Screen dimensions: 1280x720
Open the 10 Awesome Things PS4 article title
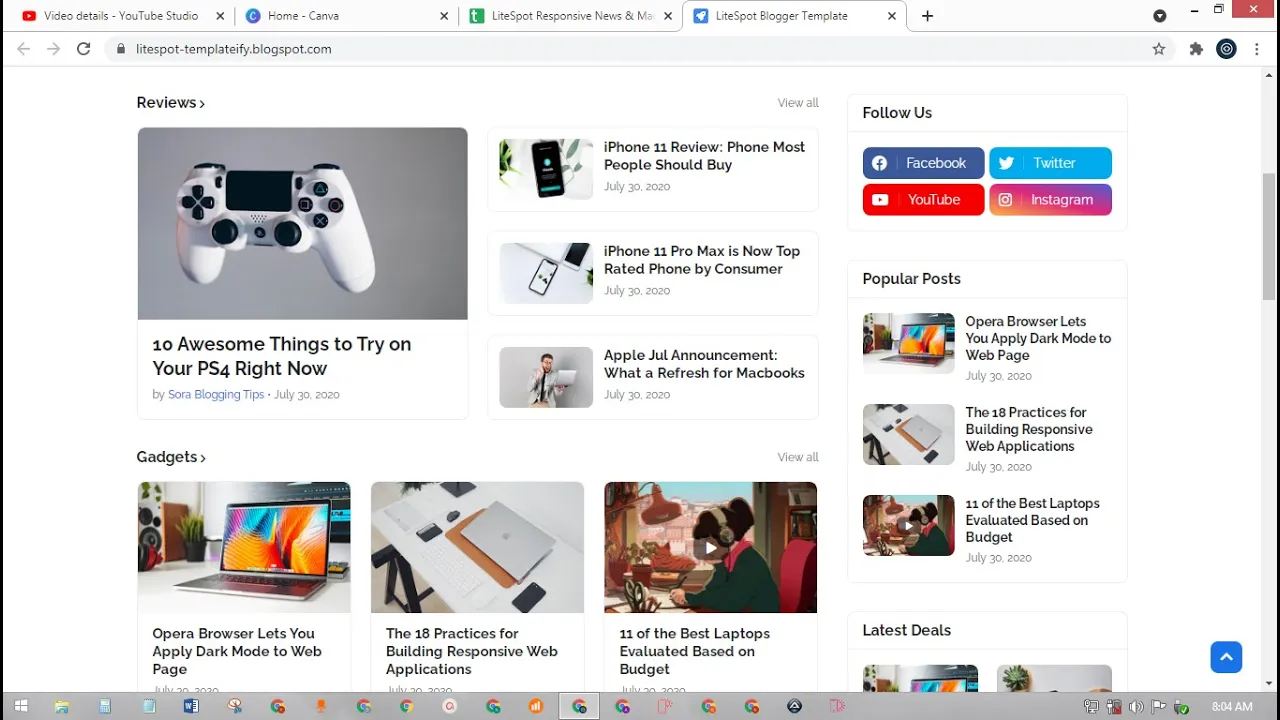tap(282, 356)
